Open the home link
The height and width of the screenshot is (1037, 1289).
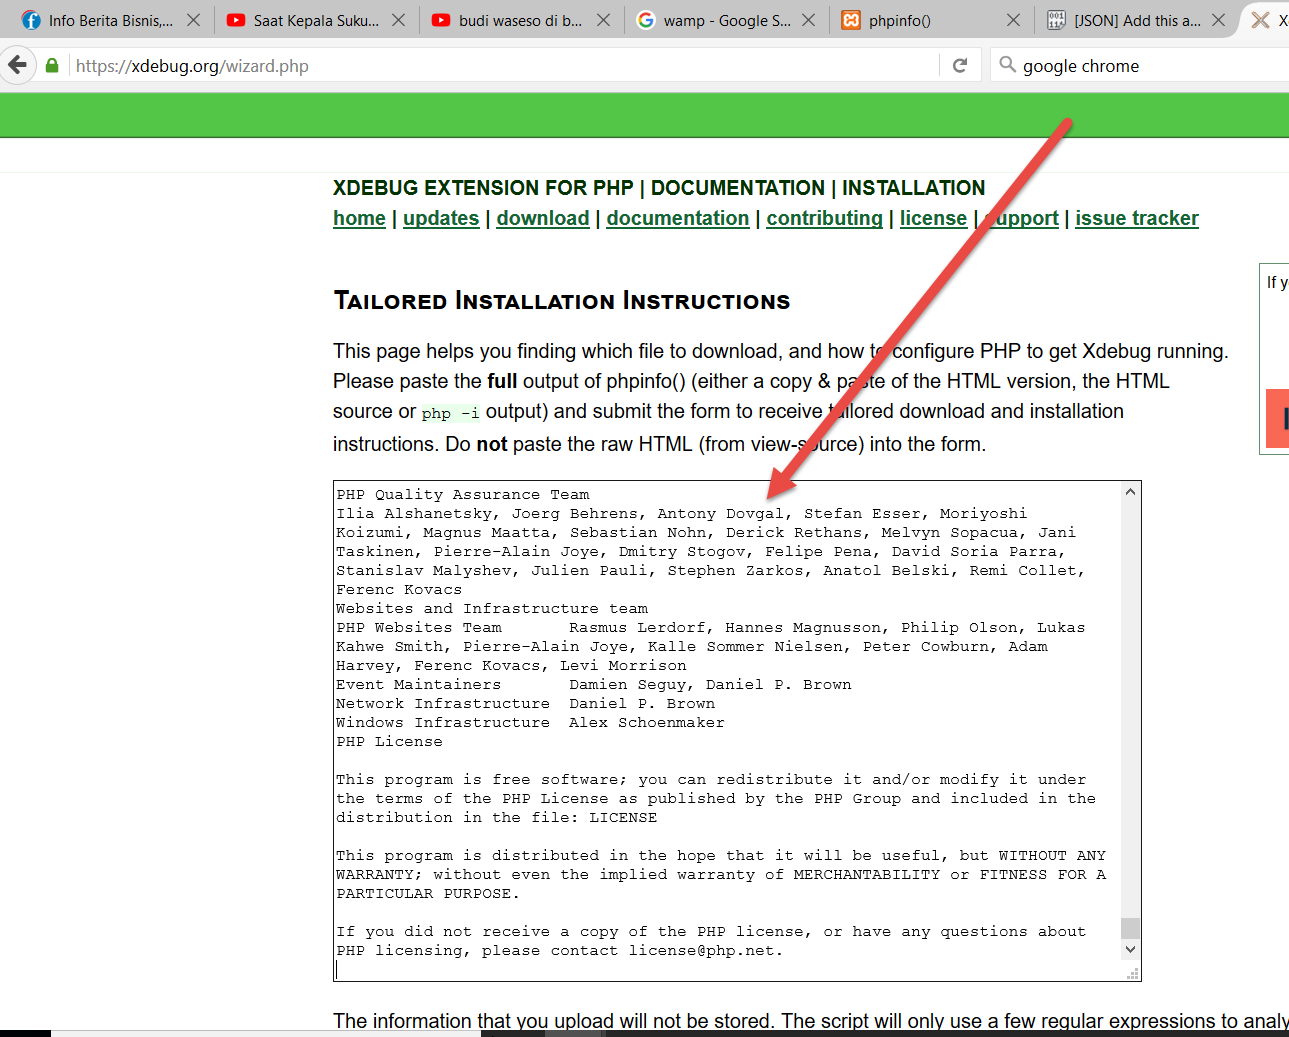tap(359, 218)
